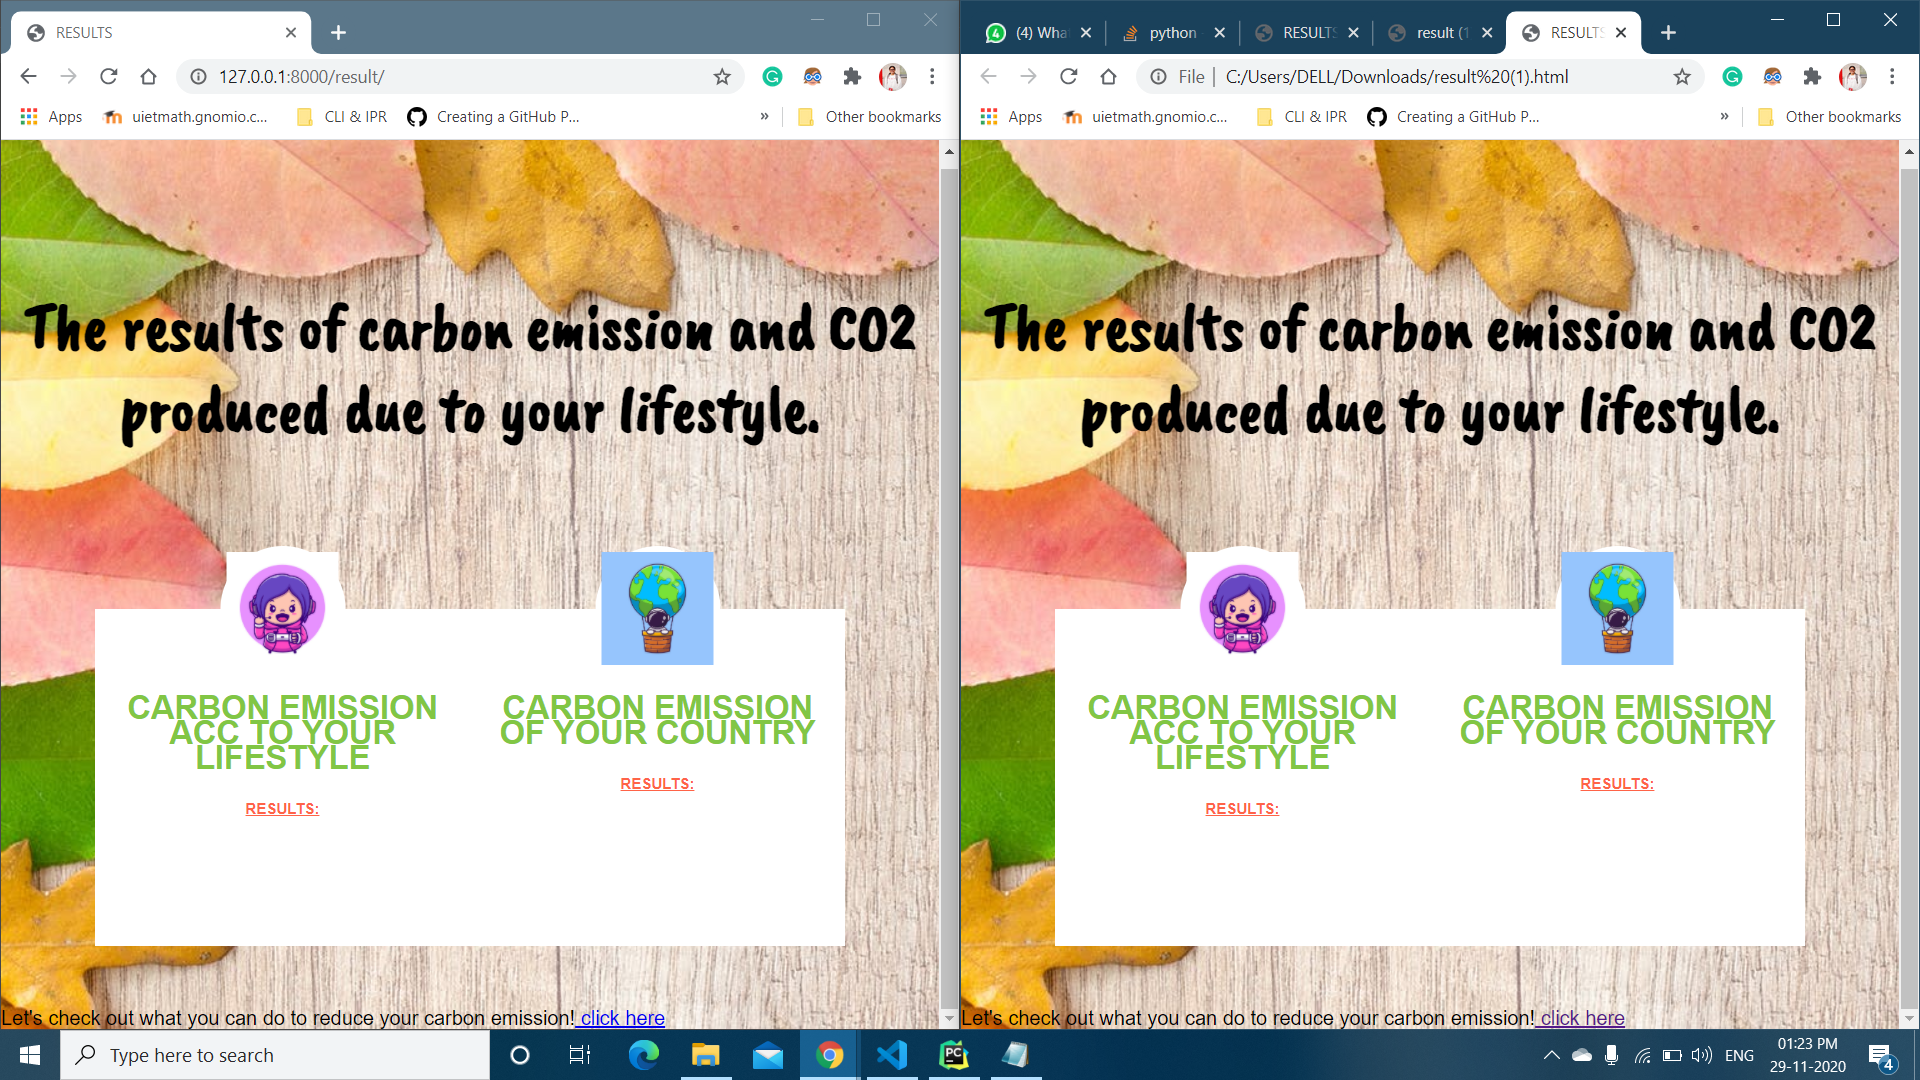This screenshot has height=1080, width=1920.
Task: Open the Extensions puzzle icon in the right browser
Action: [1812, 76]
